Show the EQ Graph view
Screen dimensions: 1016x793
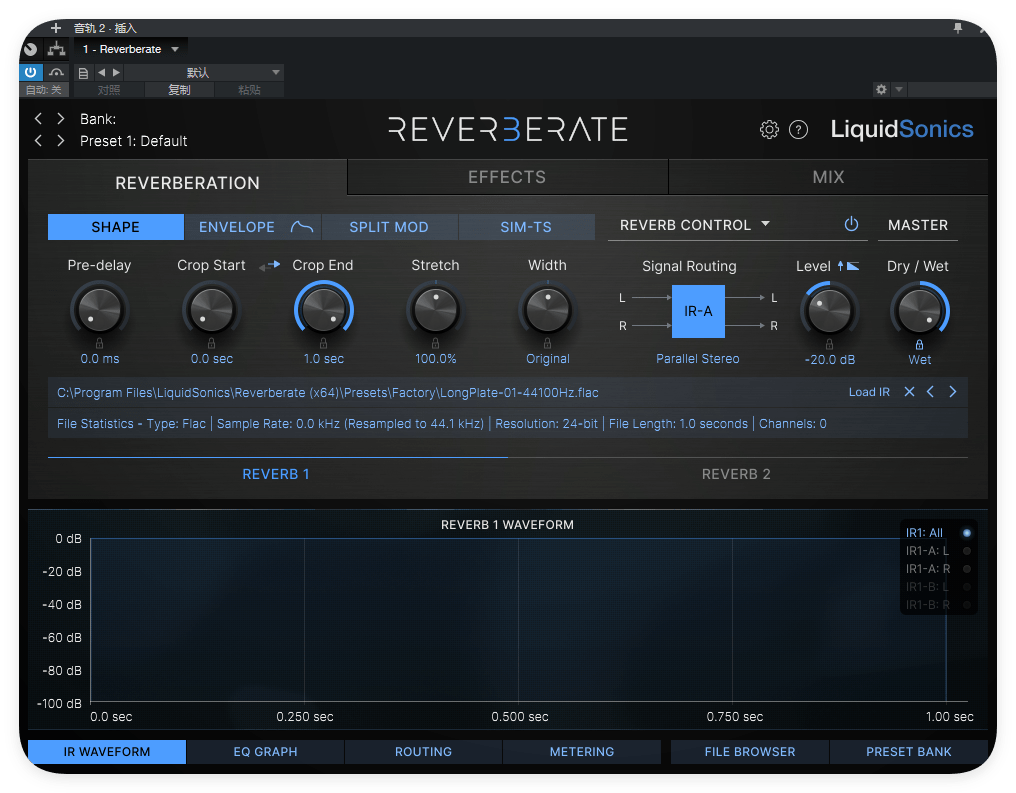265,752
